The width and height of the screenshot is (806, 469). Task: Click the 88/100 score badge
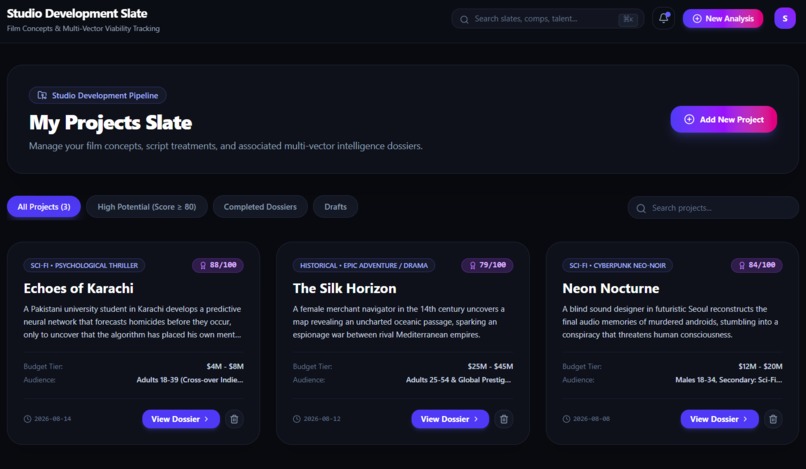coord(218,265)
